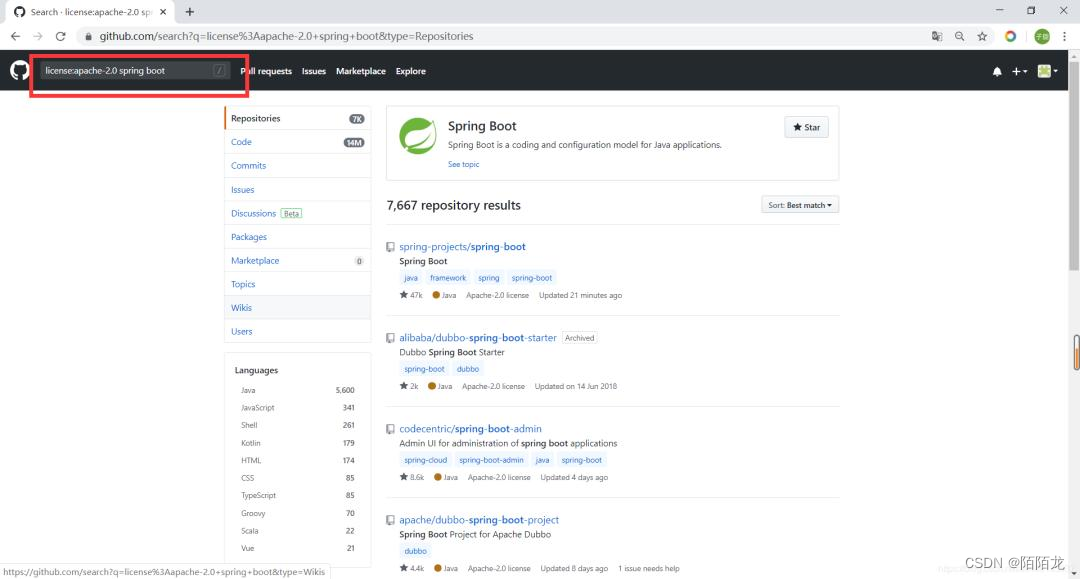Open codecentric/spring-boot-admin repository
The width and height of the screenshot is (1080, 579).
[470, 428]
